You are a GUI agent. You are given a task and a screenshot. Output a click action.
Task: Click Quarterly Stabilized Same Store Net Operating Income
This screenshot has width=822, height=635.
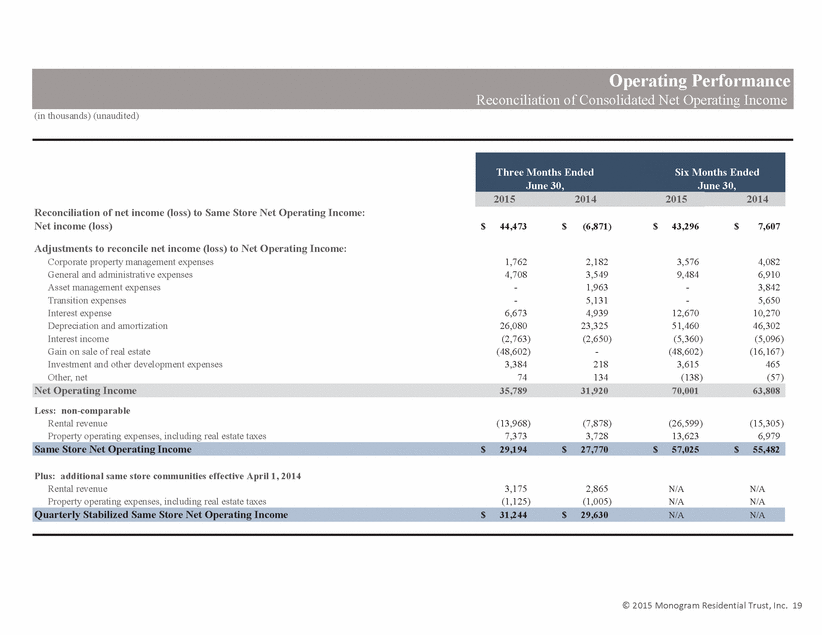coord(161,515)
